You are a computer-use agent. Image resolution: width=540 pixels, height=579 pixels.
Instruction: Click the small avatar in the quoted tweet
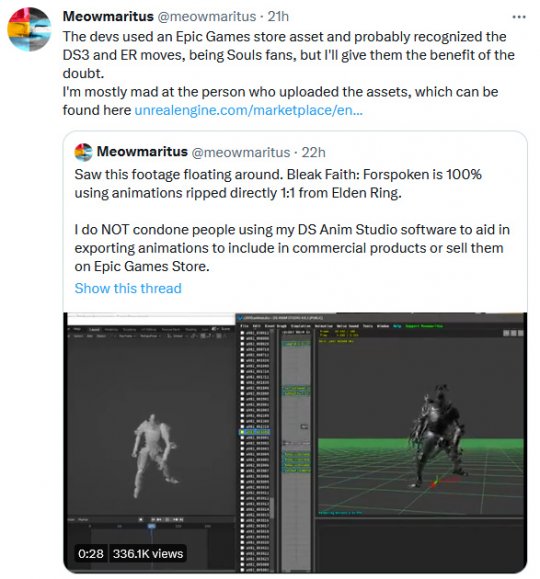pyautogui.click(x=83, y=152)
